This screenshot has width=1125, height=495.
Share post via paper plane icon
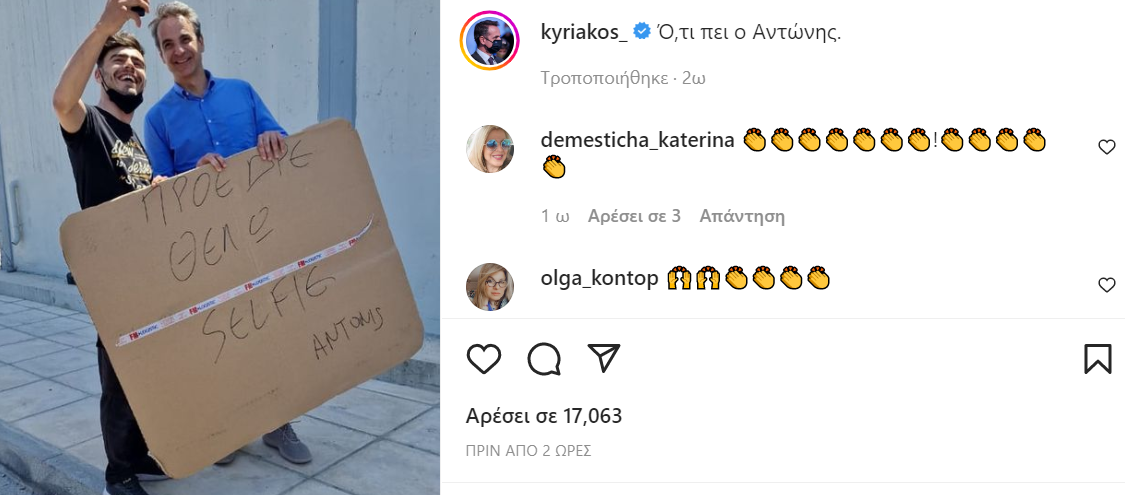point(603,358)
